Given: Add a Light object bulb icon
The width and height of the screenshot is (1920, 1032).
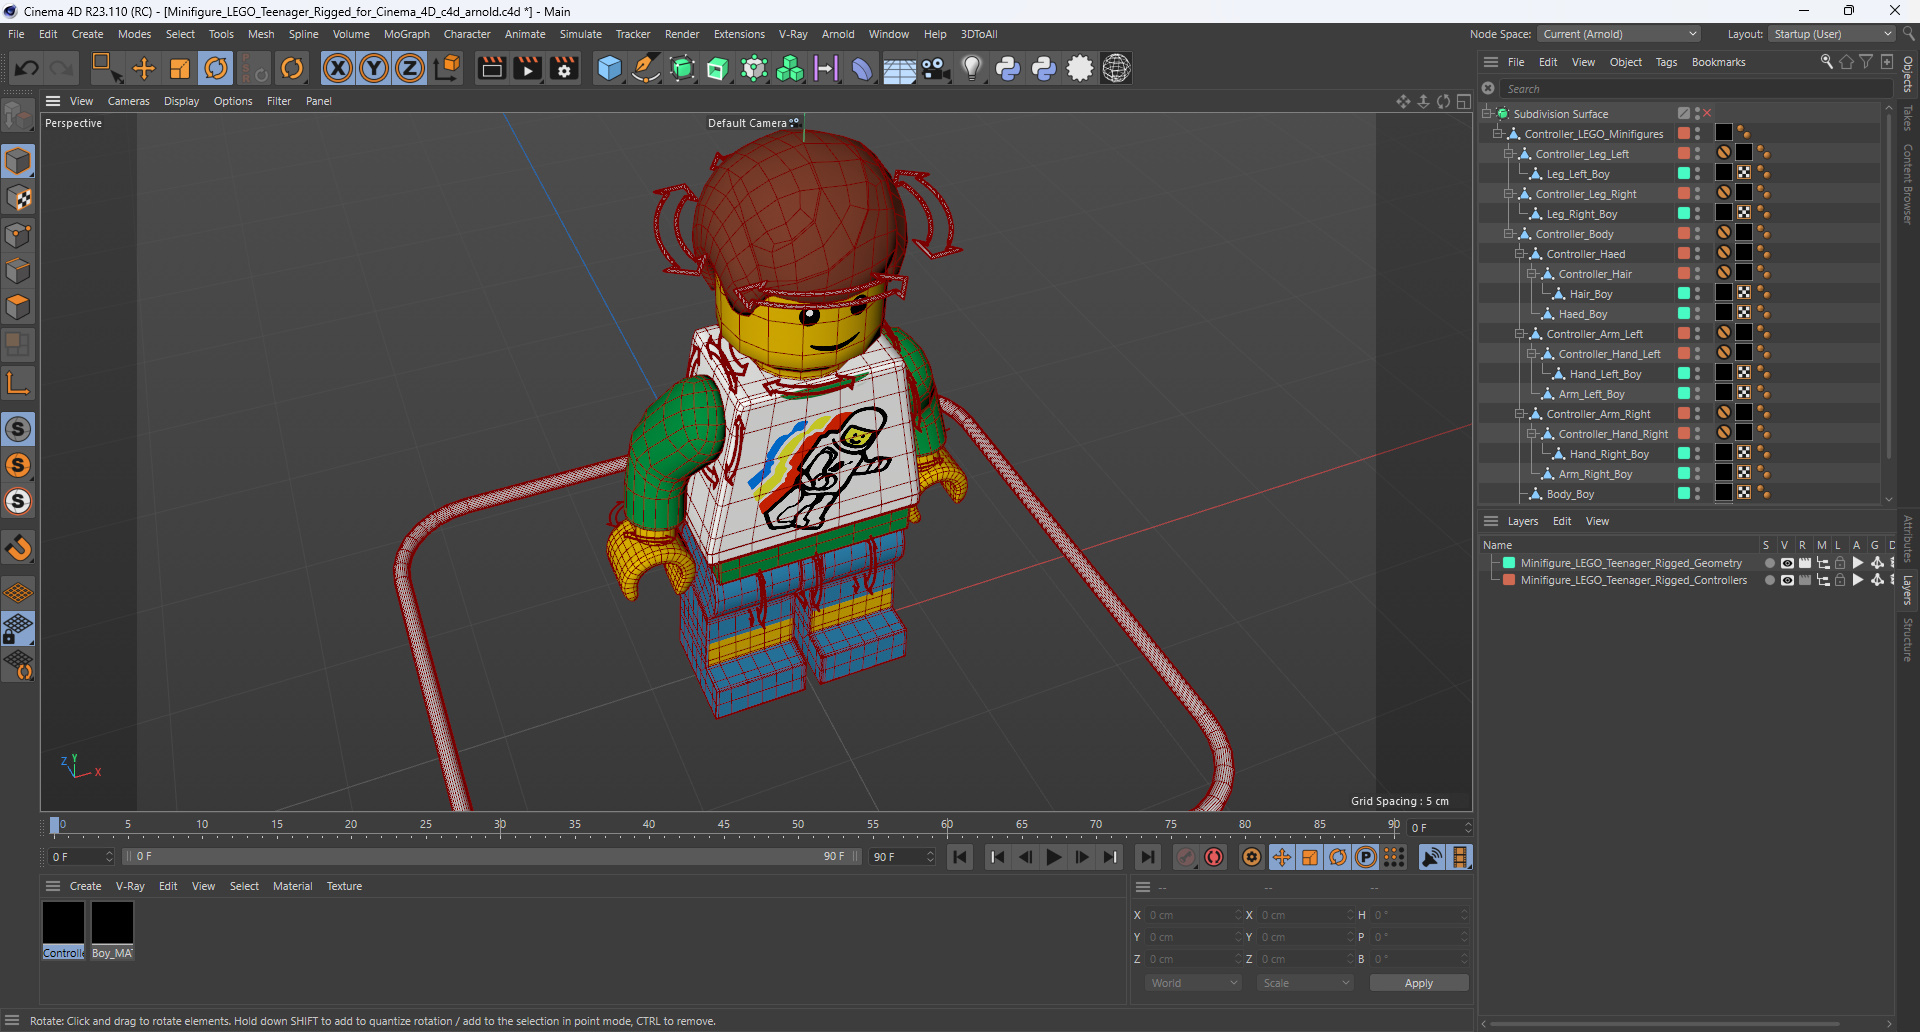Looking at the screenshot, I should (x=972, y=68).
